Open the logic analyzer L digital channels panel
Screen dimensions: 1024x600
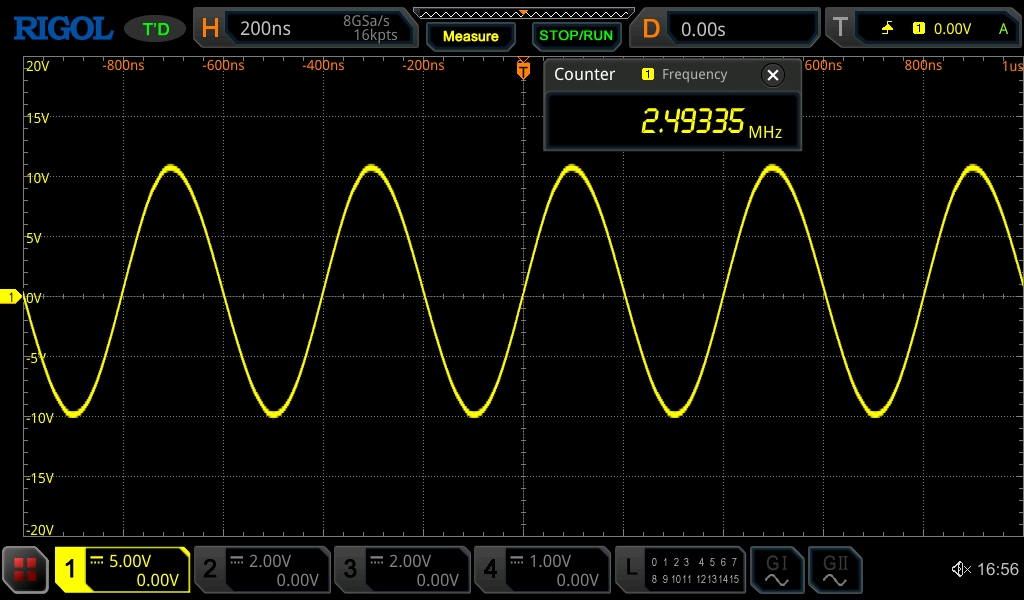[x=680, y=570]
